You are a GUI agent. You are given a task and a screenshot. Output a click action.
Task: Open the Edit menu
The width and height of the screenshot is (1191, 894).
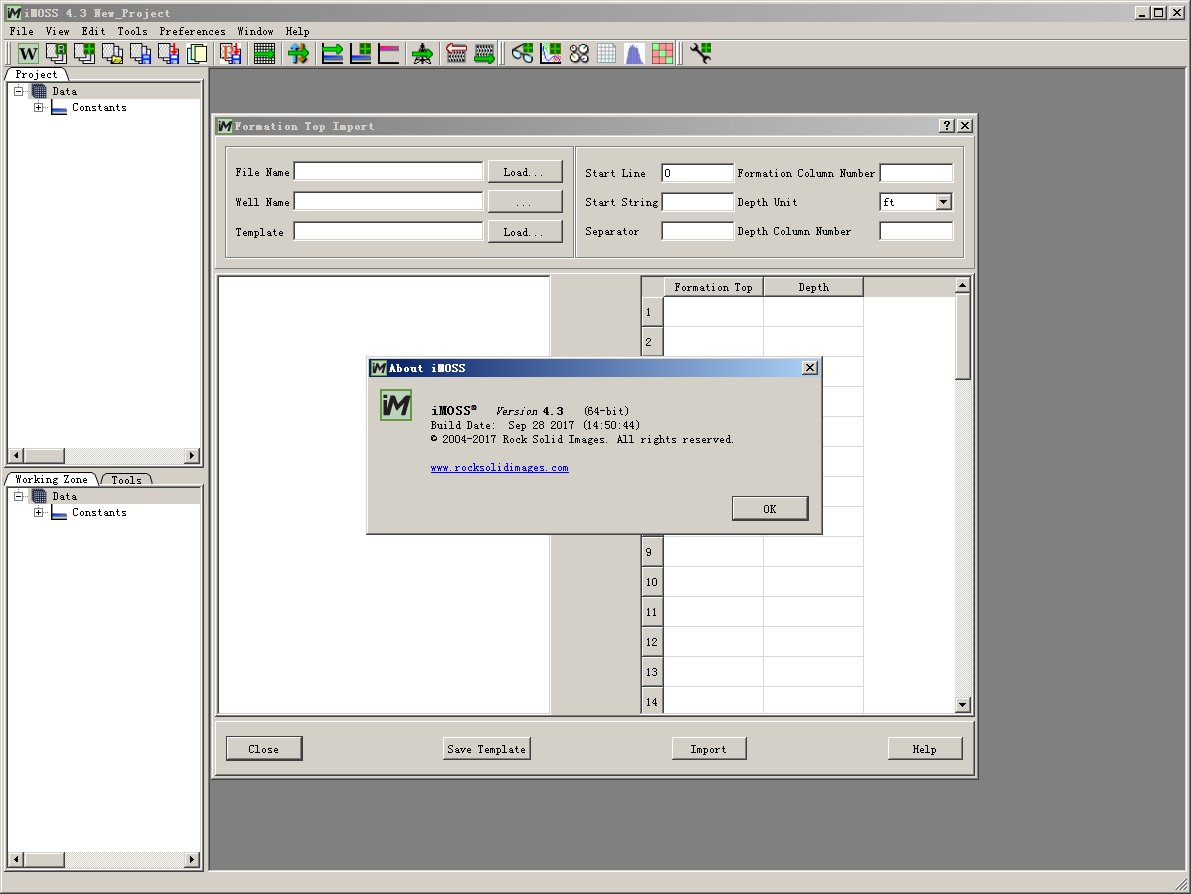(x=93, y=31)
